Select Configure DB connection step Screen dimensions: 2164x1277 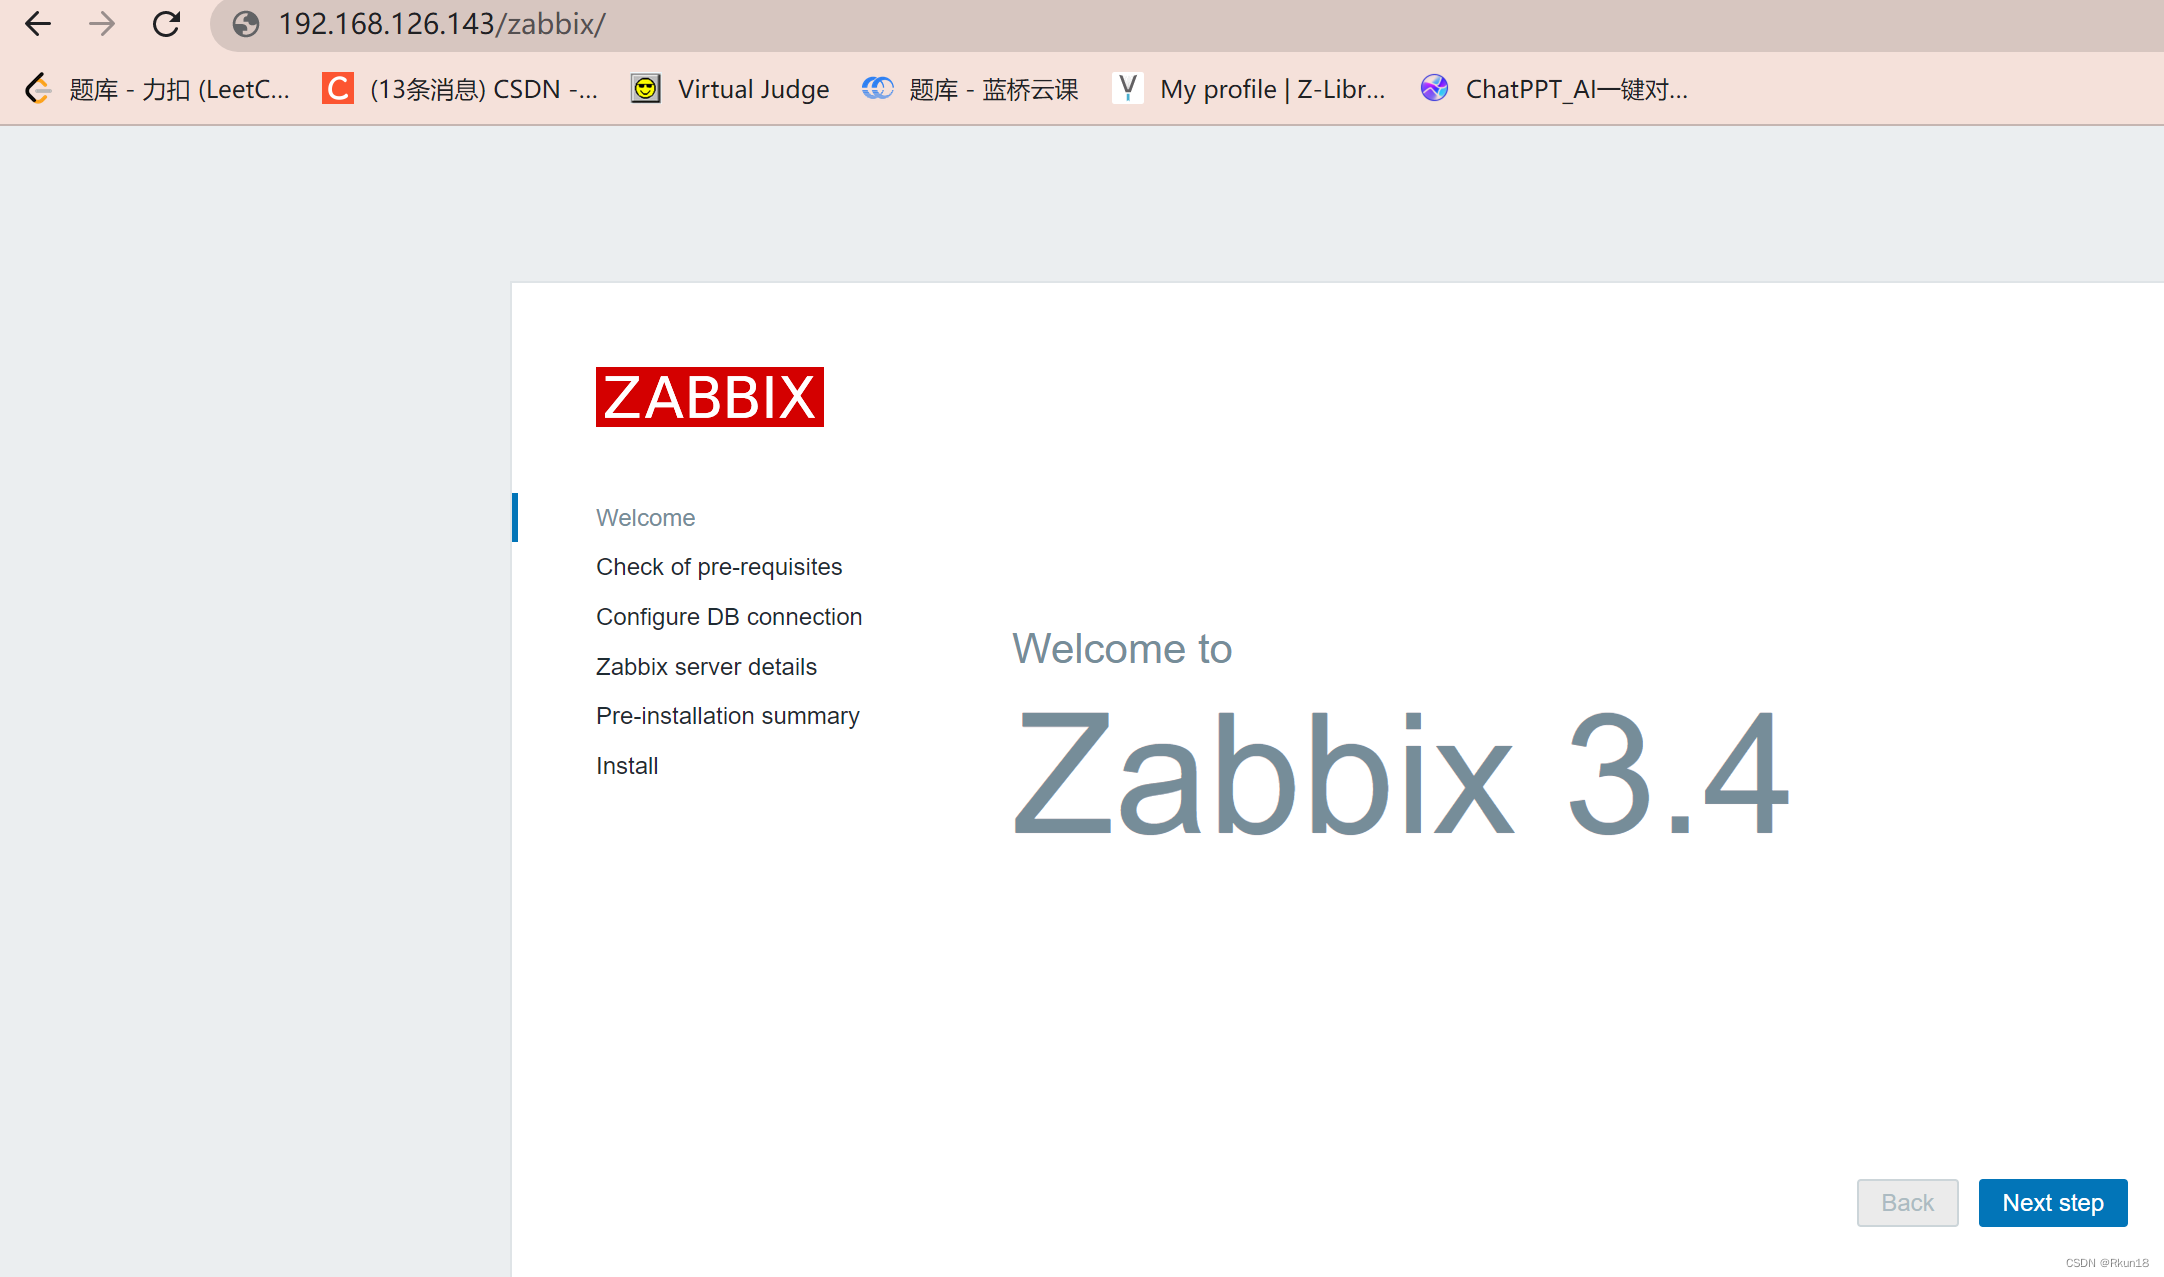tap(729, 617)
